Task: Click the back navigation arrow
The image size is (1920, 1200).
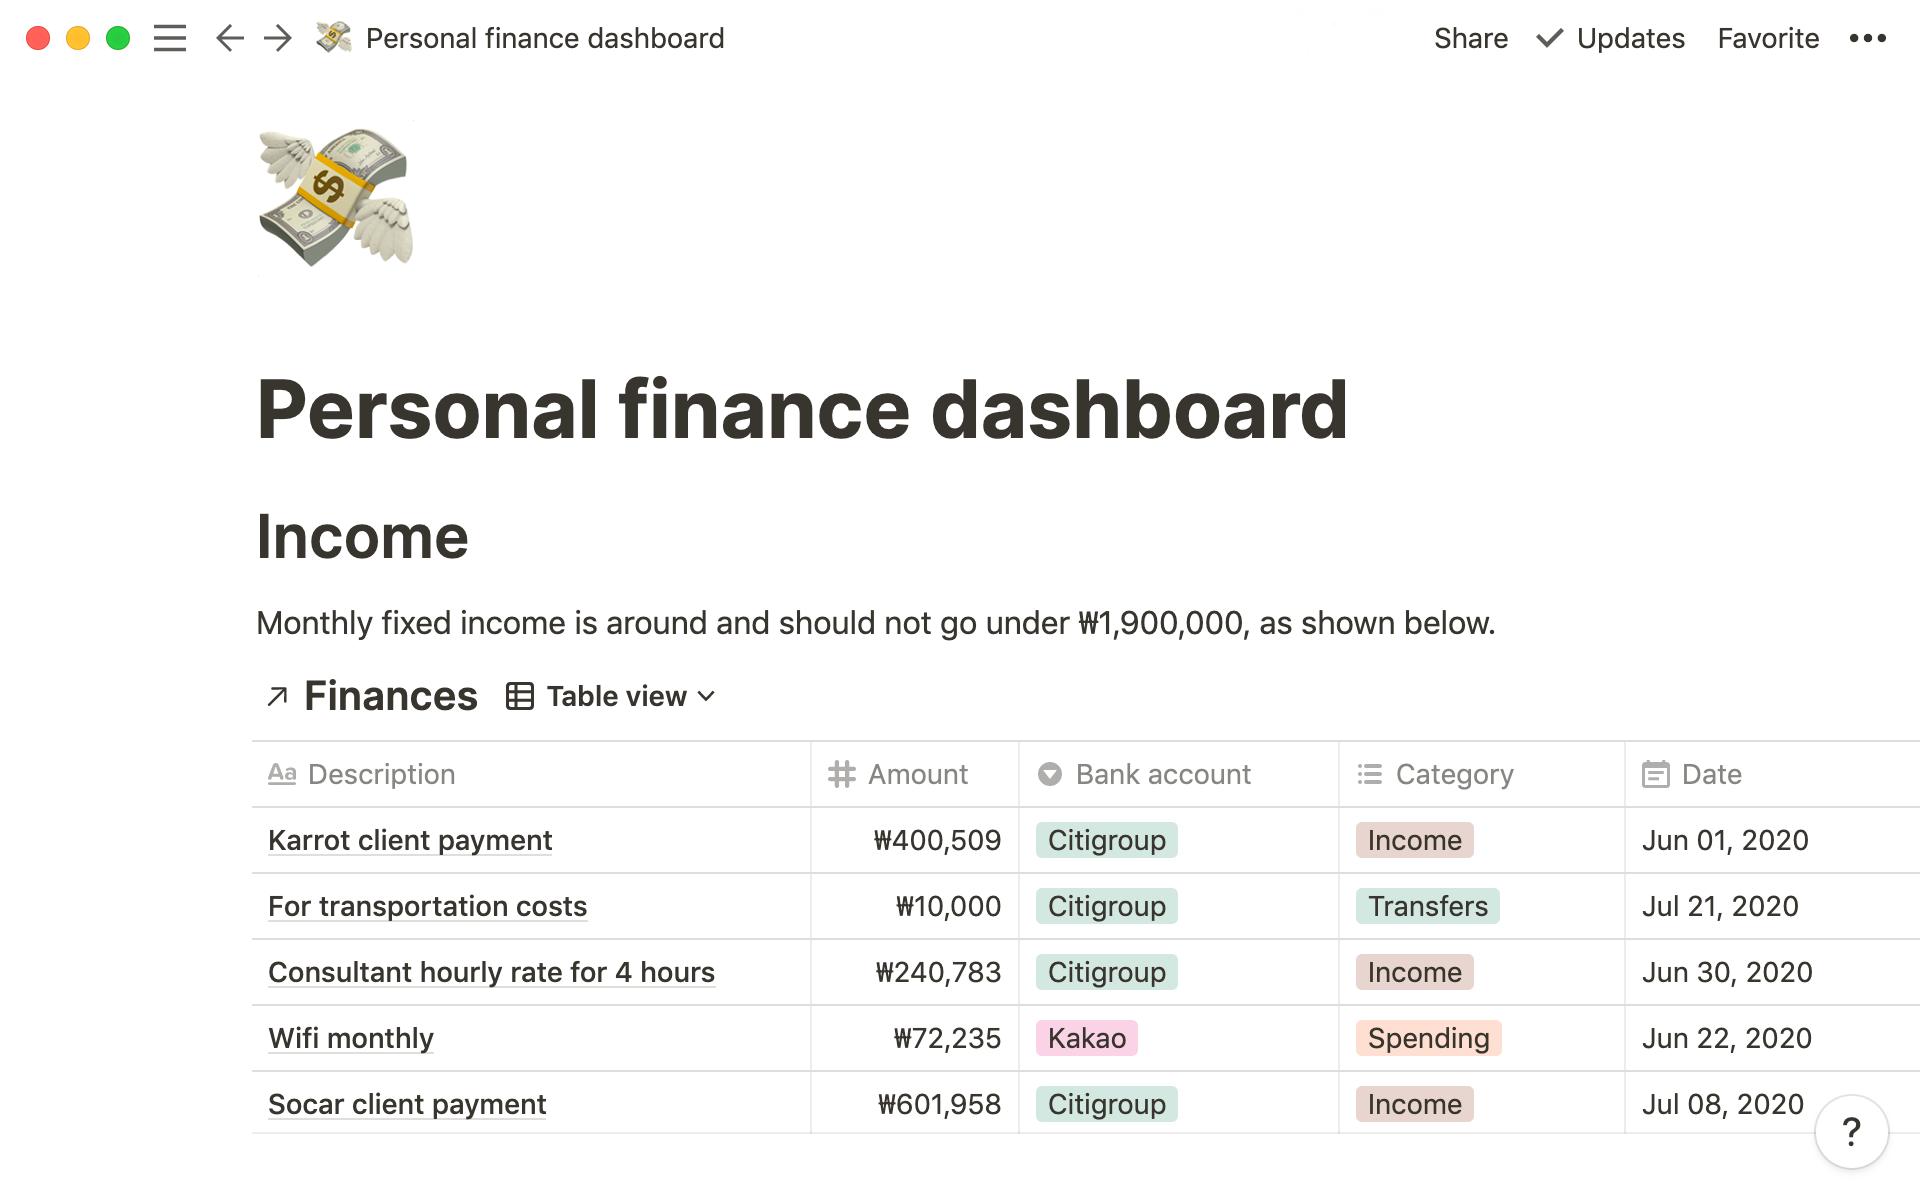Action: pyautogui.click(x=229, y=38)
